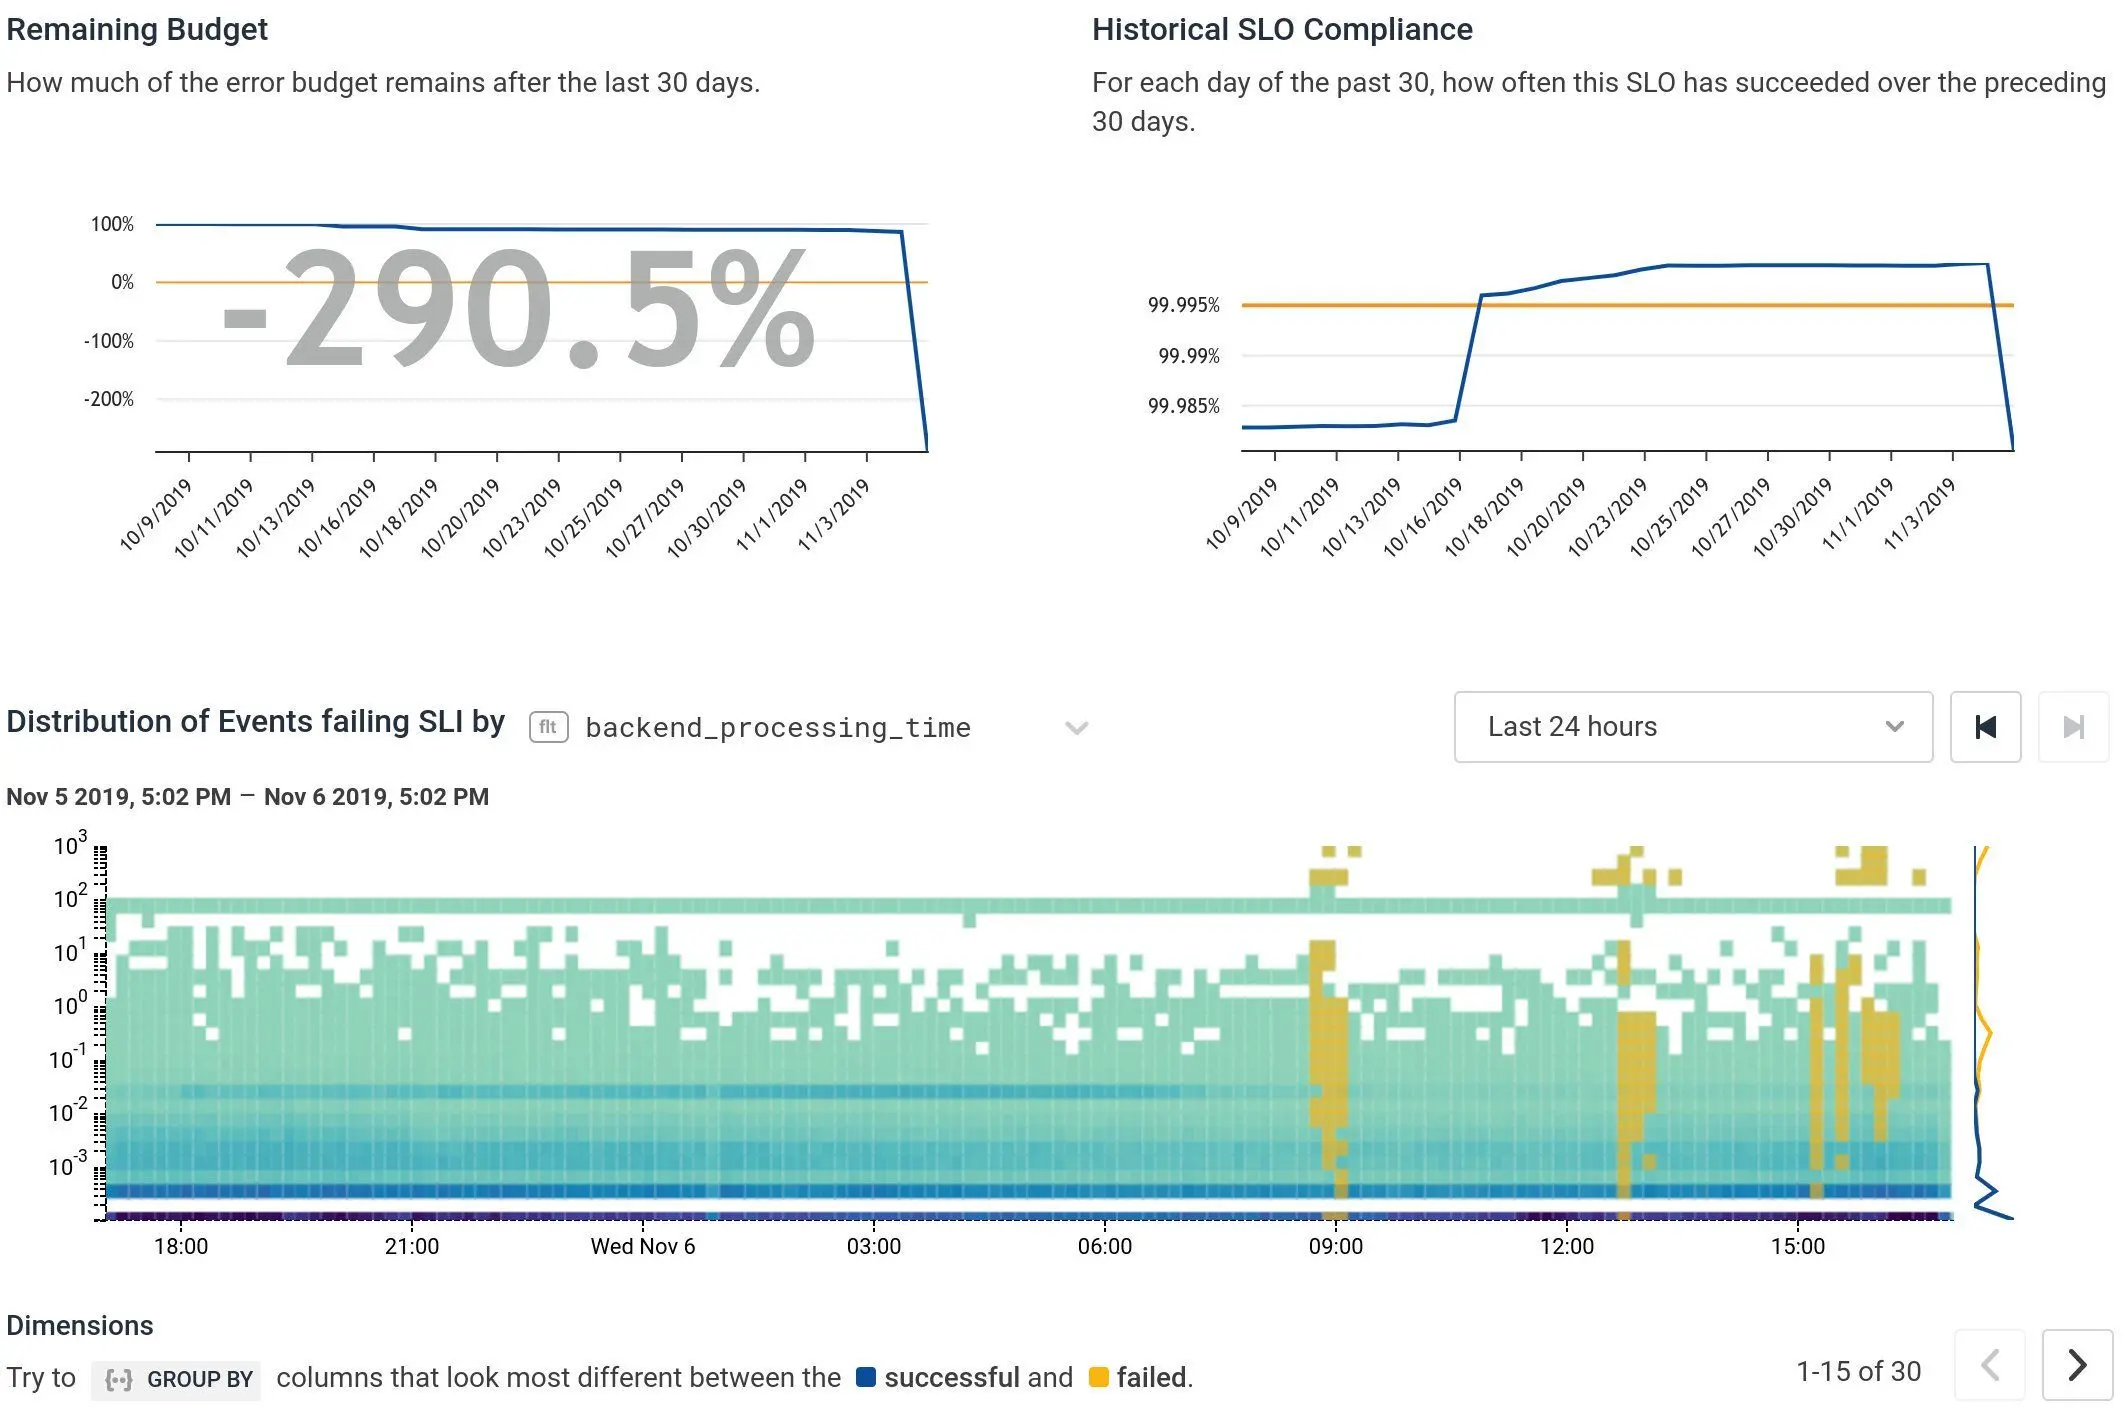Click the Historical SLO Compliance line chart
Screen dimensions: 2125x1416
coord(1626,350)
